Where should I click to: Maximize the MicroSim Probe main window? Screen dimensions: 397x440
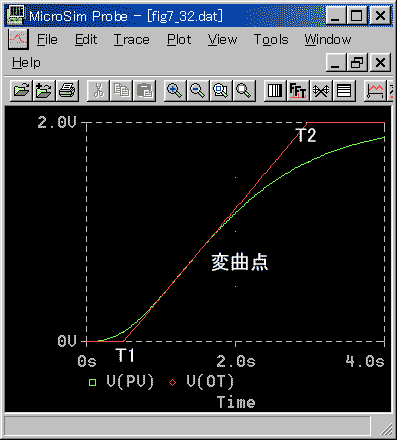click(357, 15)
